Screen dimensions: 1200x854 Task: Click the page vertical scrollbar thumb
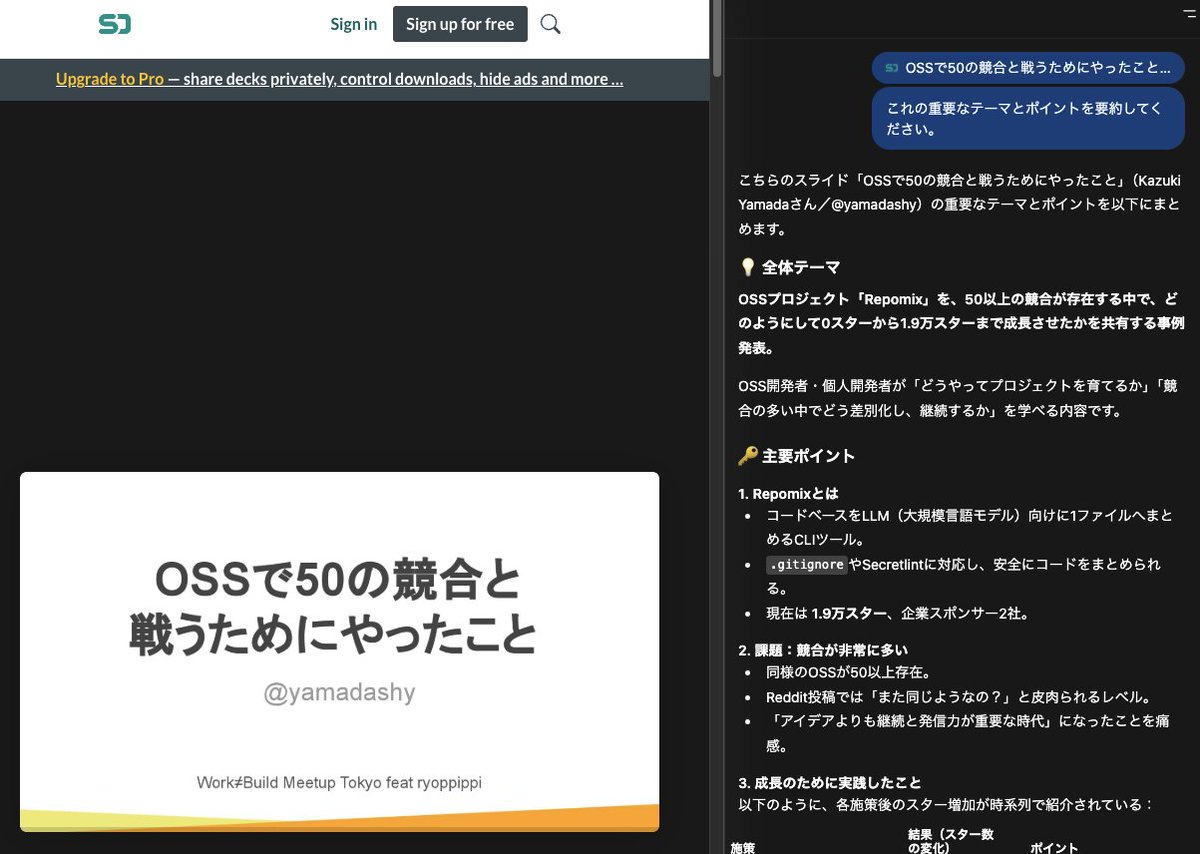pos(716,38)
